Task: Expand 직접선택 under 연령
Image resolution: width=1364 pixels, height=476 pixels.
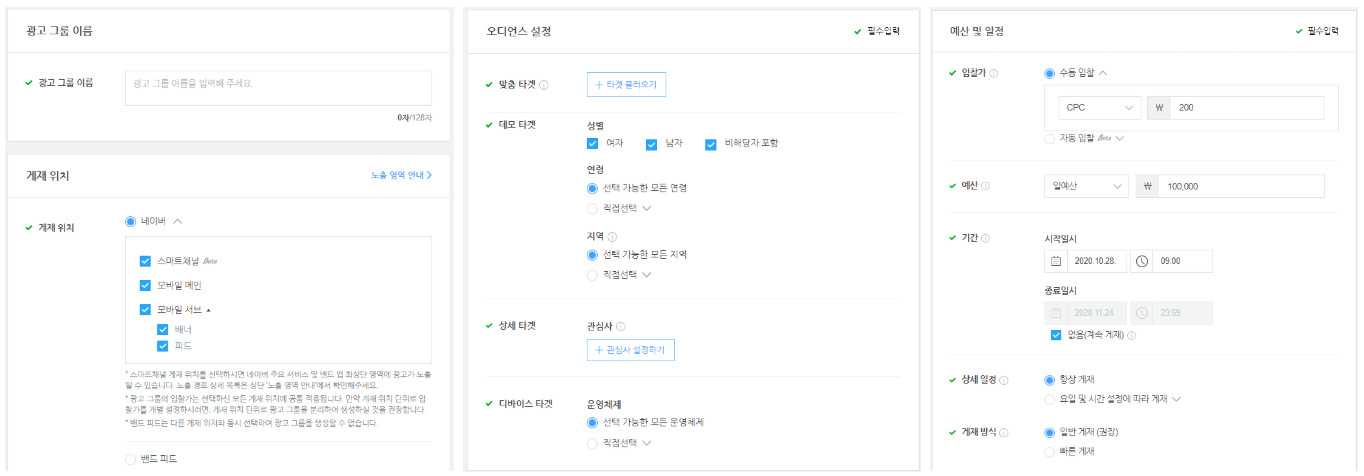Action: 620,208
